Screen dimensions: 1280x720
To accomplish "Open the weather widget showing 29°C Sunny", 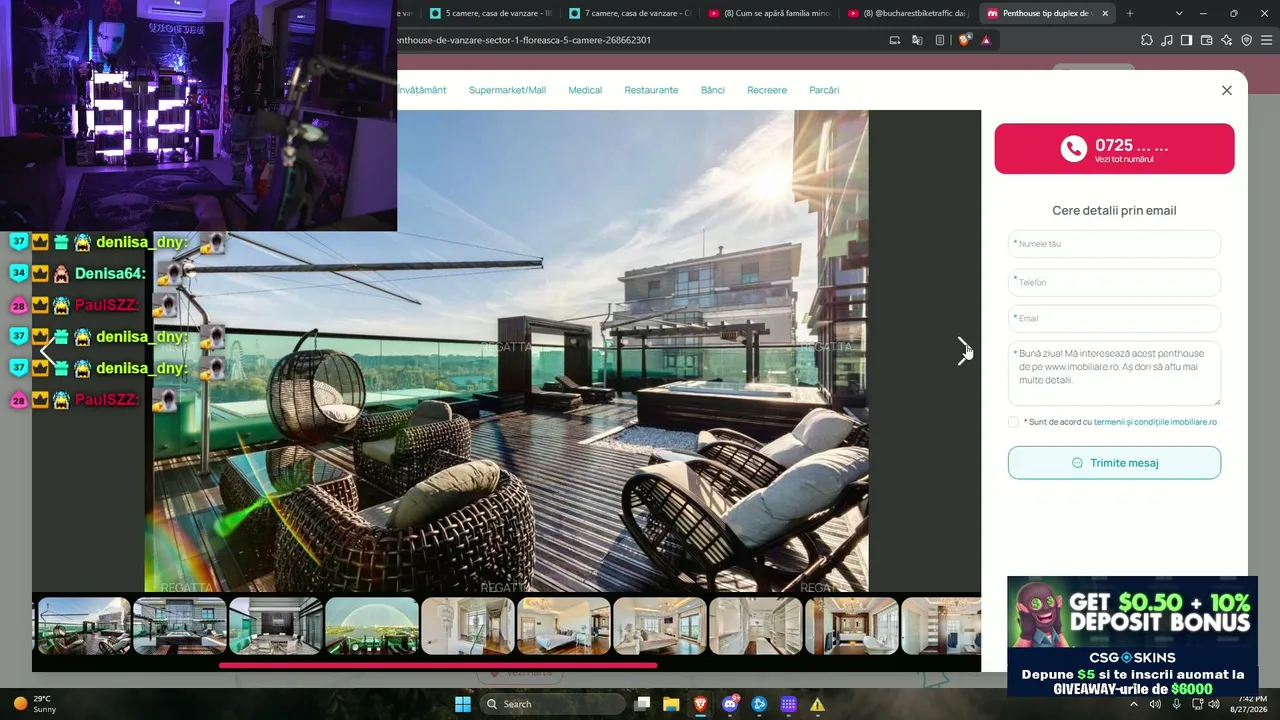I will point(36,704).
